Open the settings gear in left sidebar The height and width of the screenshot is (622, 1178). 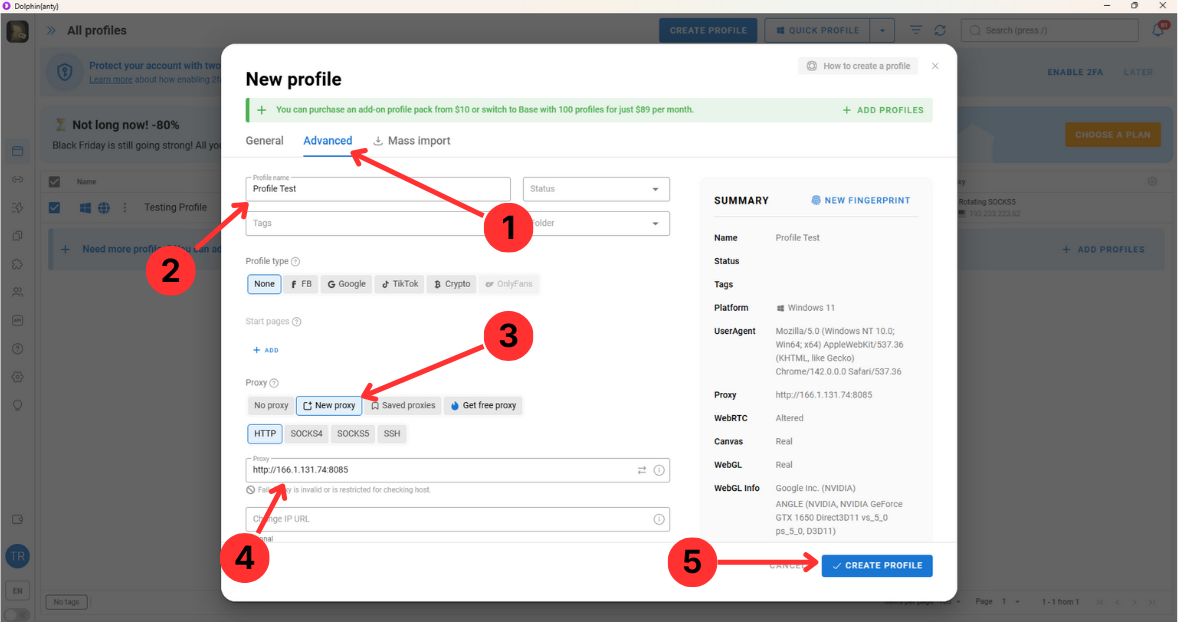coord(17,377)
